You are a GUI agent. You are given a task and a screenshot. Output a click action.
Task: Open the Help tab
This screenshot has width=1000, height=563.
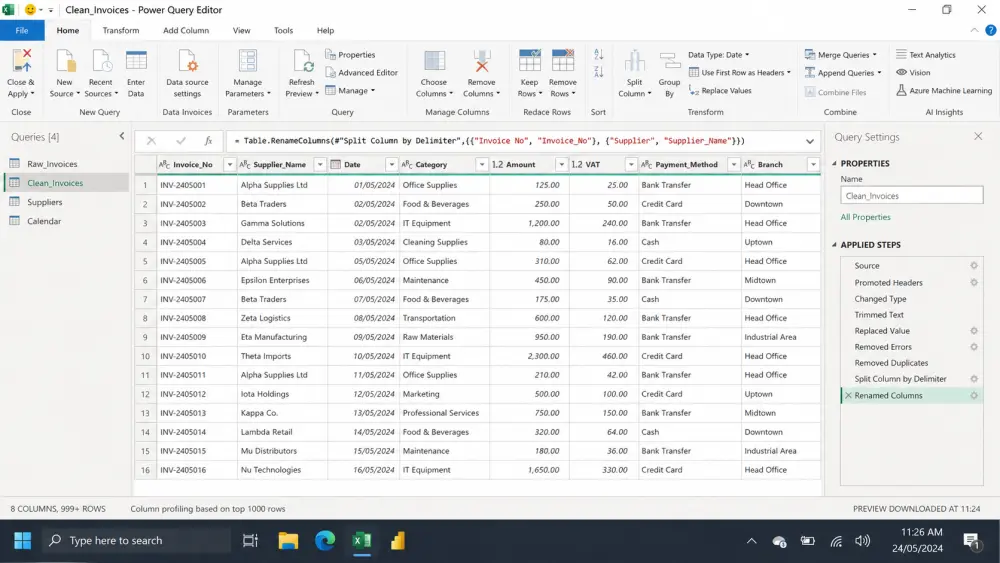pos(325,30)
